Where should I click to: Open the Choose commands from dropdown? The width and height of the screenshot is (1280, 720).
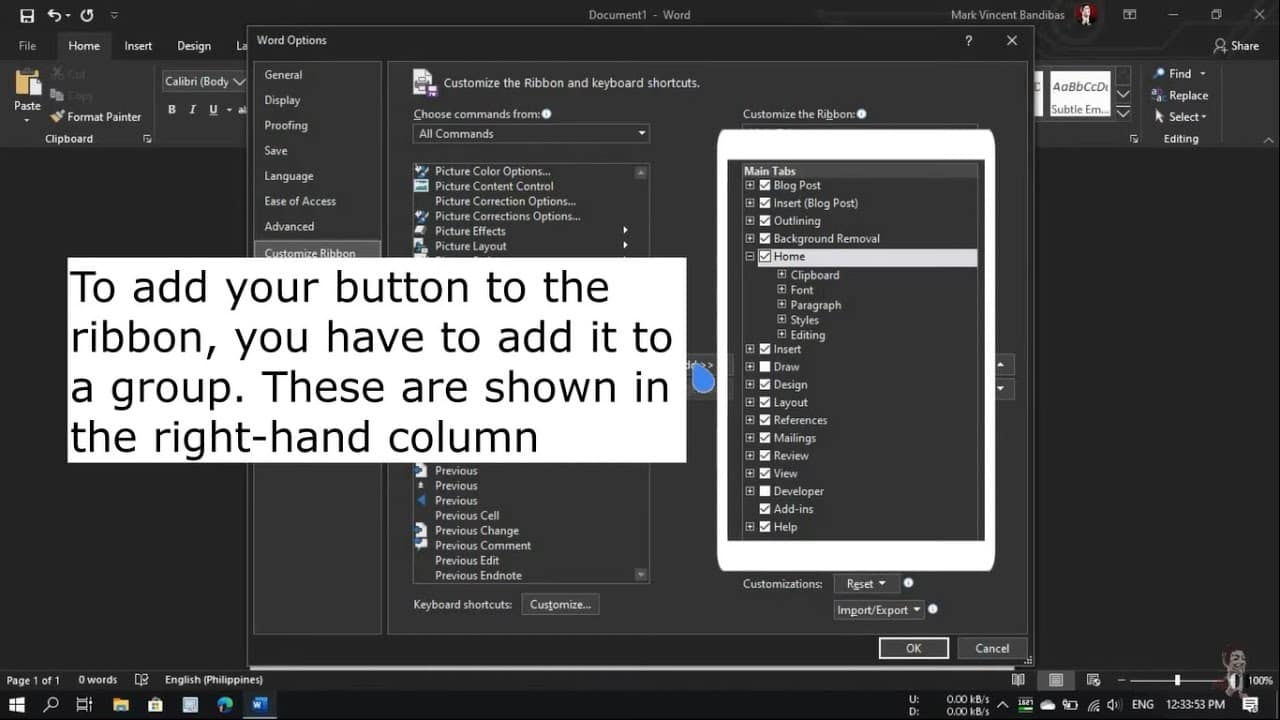(x=531, y=134)
